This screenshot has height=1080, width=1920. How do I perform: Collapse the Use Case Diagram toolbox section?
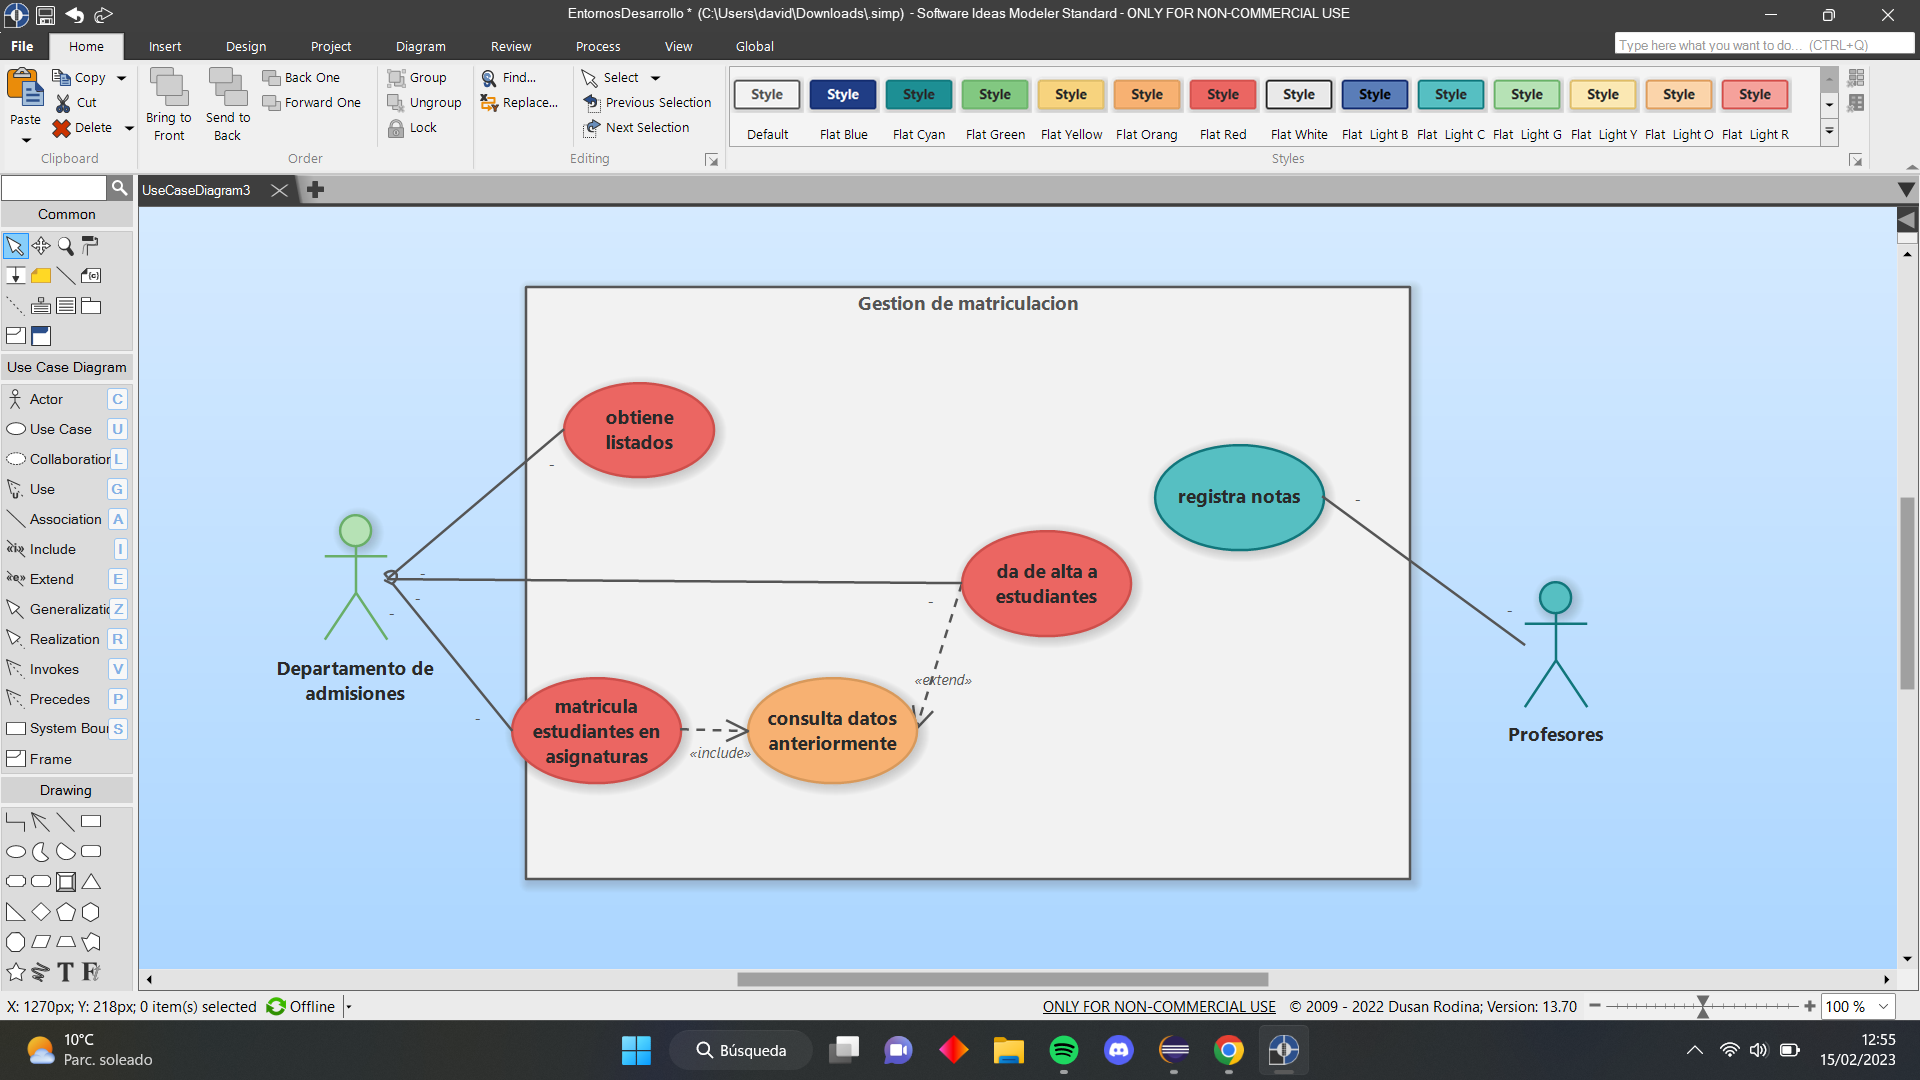coord(67,367)
